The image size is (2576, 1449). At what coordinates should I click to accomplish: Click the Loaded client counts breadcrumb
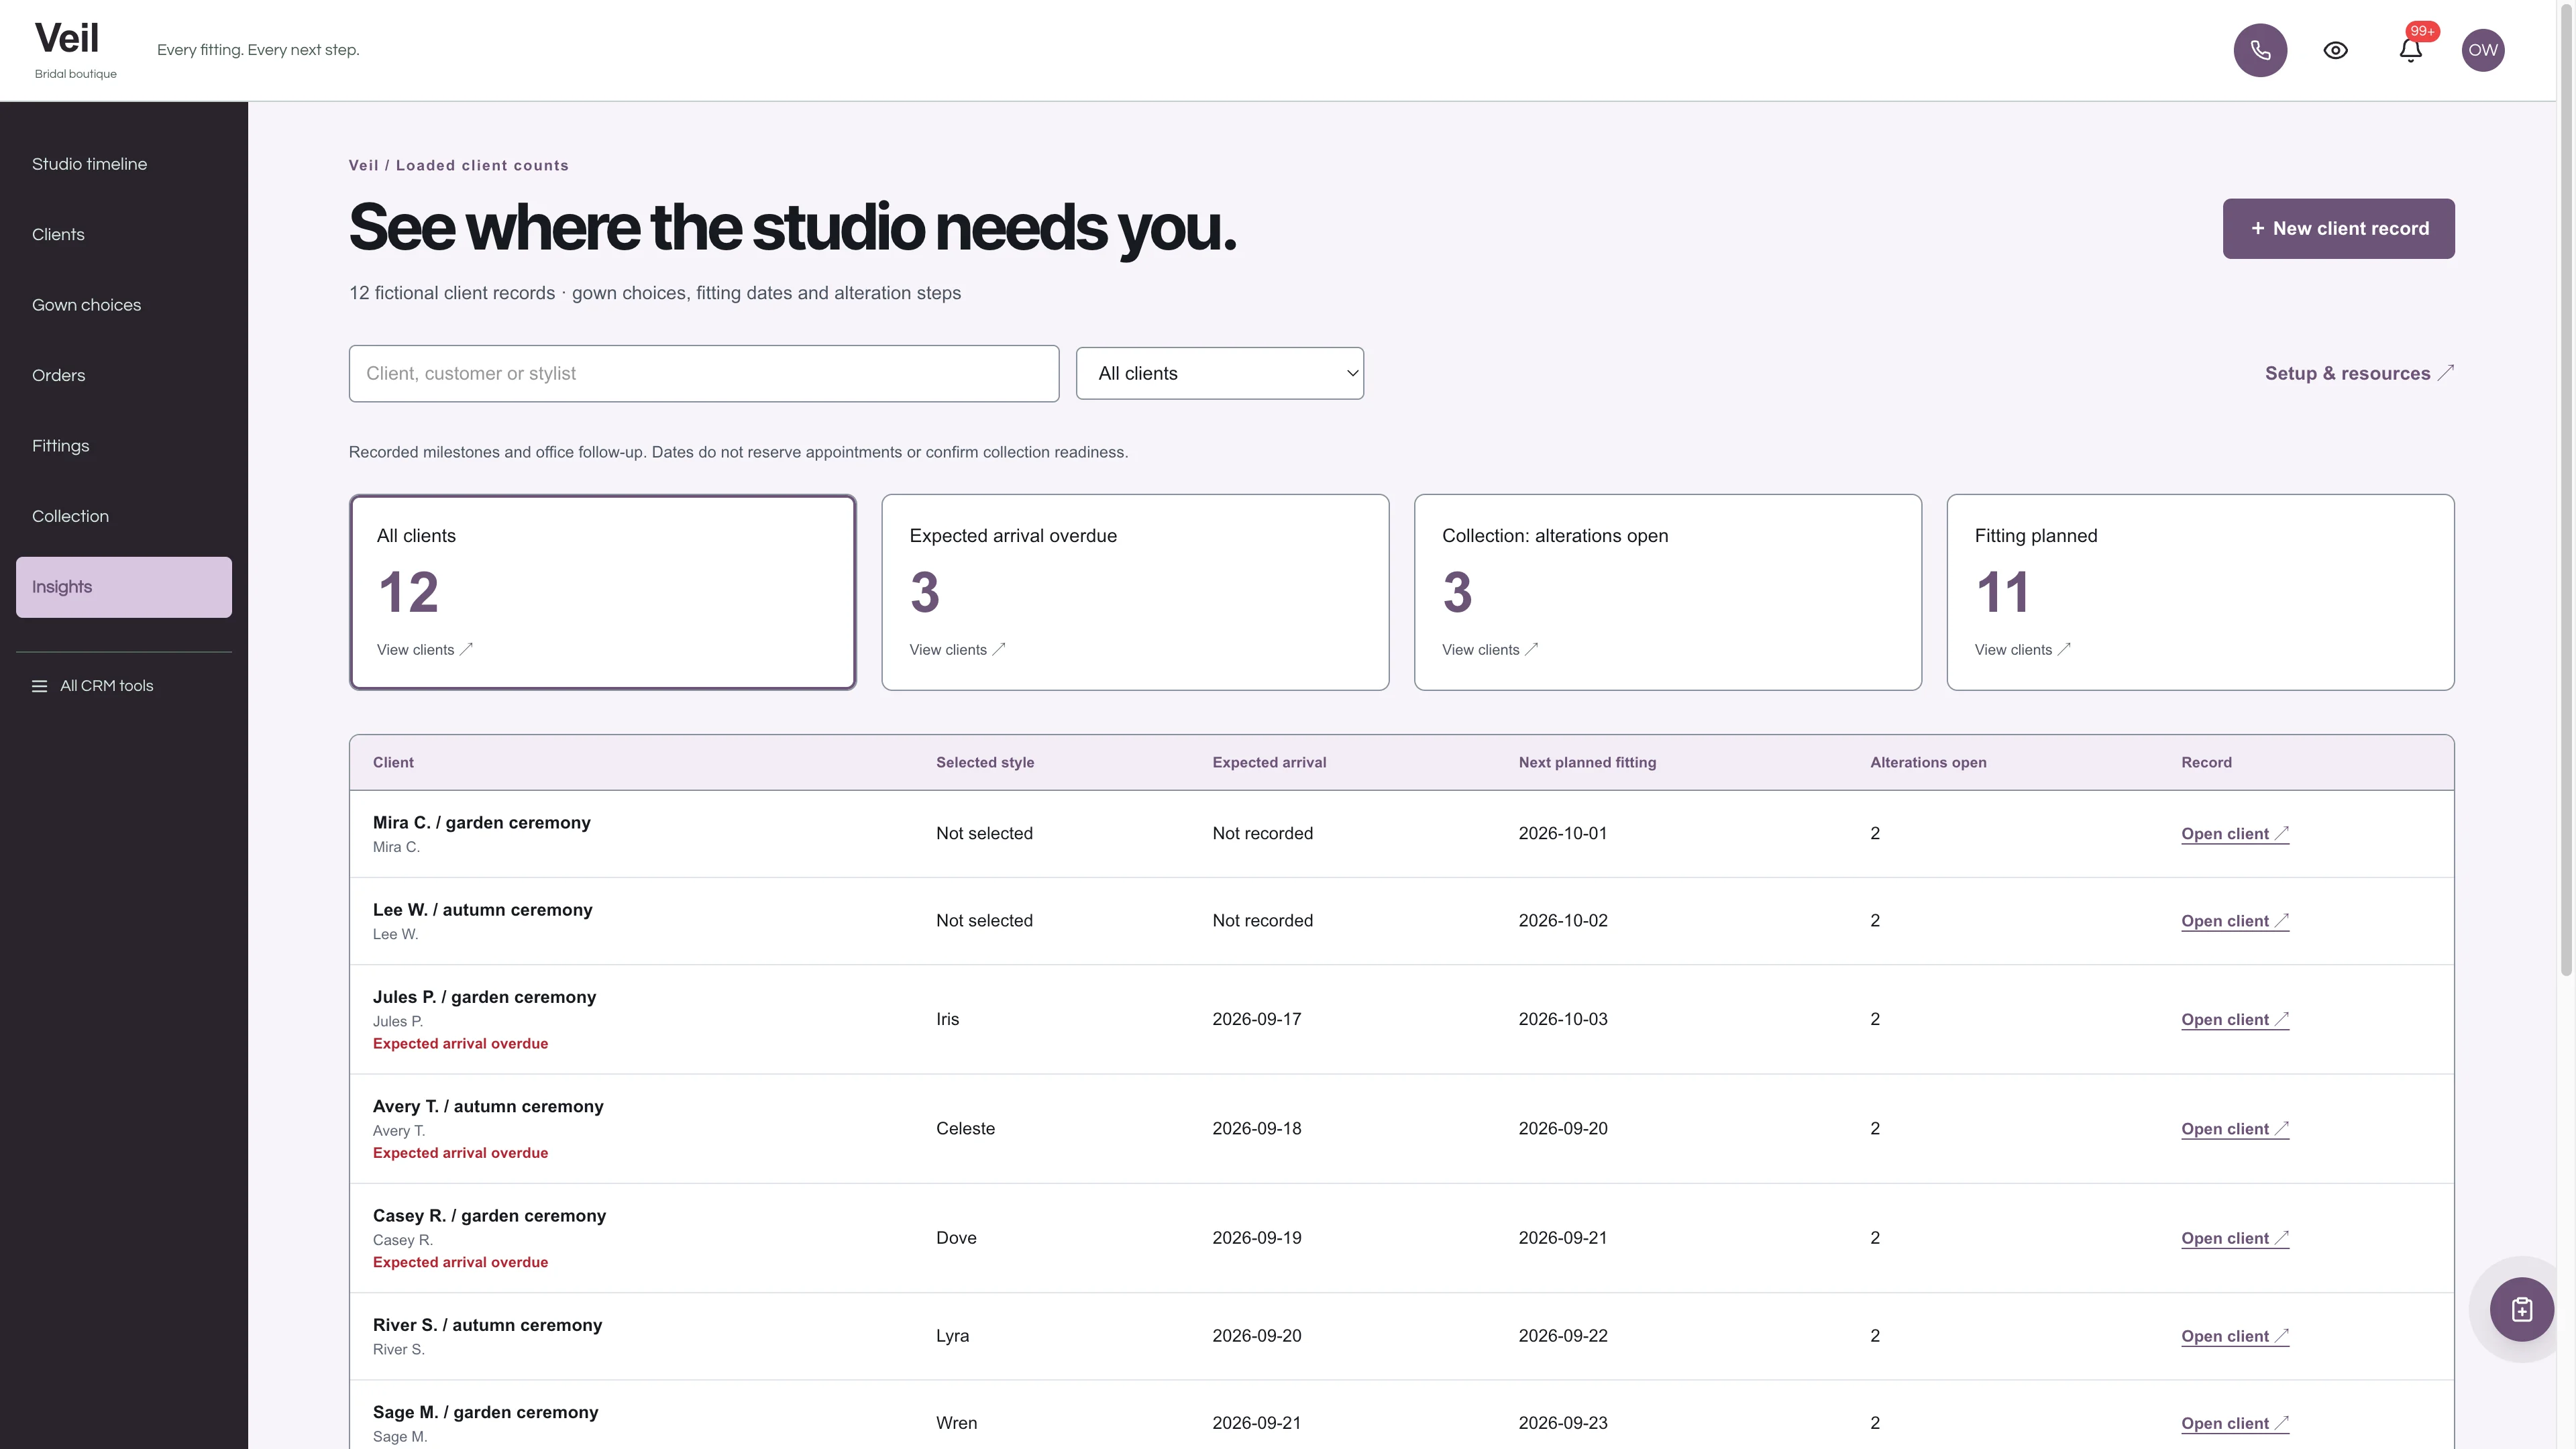click(x=482, y=166)
